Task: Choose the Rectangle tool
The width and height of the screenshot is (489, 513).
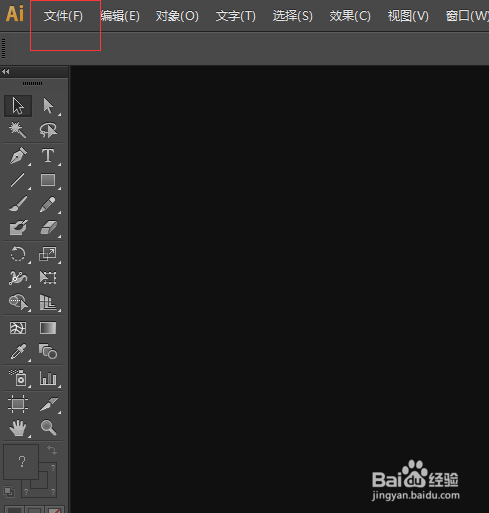Action: pyautogui.click(x=48, y=180)
